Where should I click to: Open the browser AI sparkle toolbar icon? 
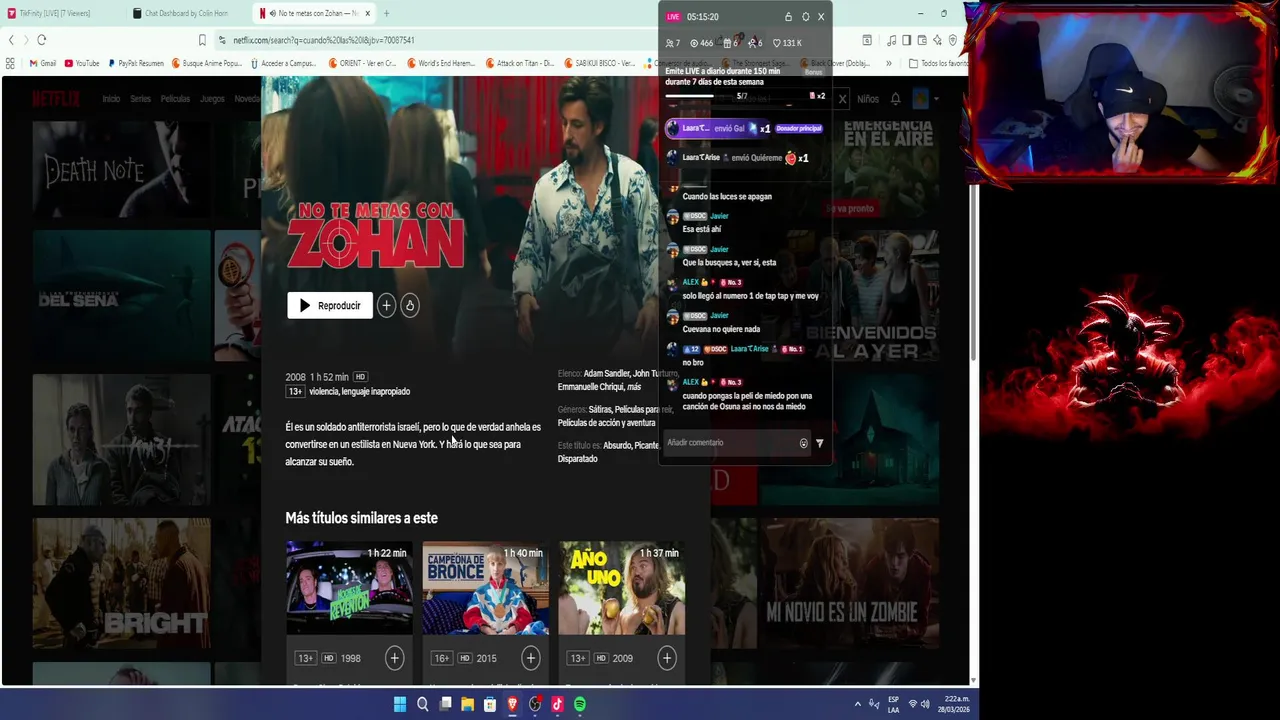(937, 40)
